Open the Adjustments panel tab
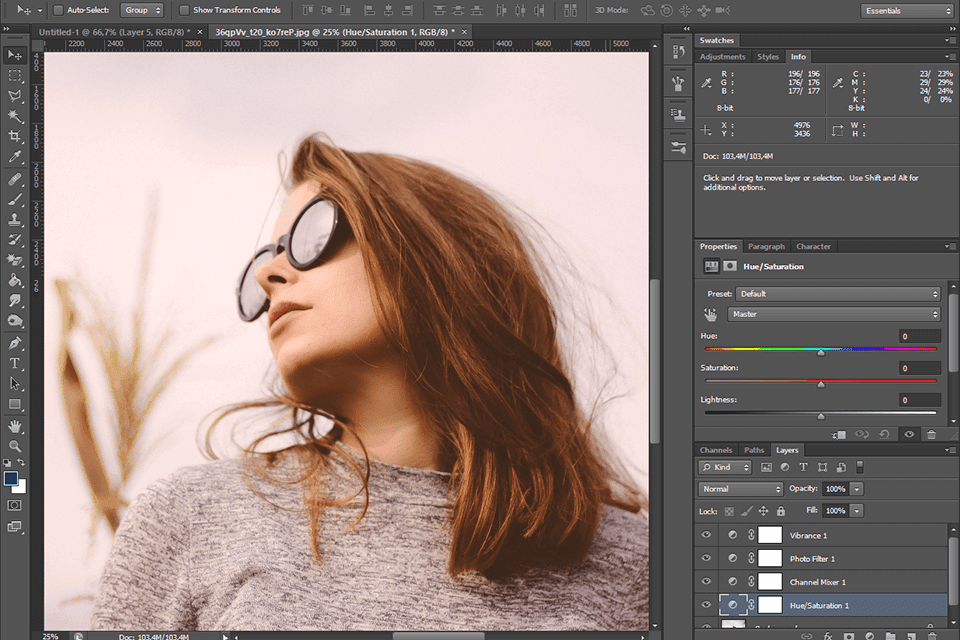The width and height of the screenshot is (960, 640). [x=722, y=57]
